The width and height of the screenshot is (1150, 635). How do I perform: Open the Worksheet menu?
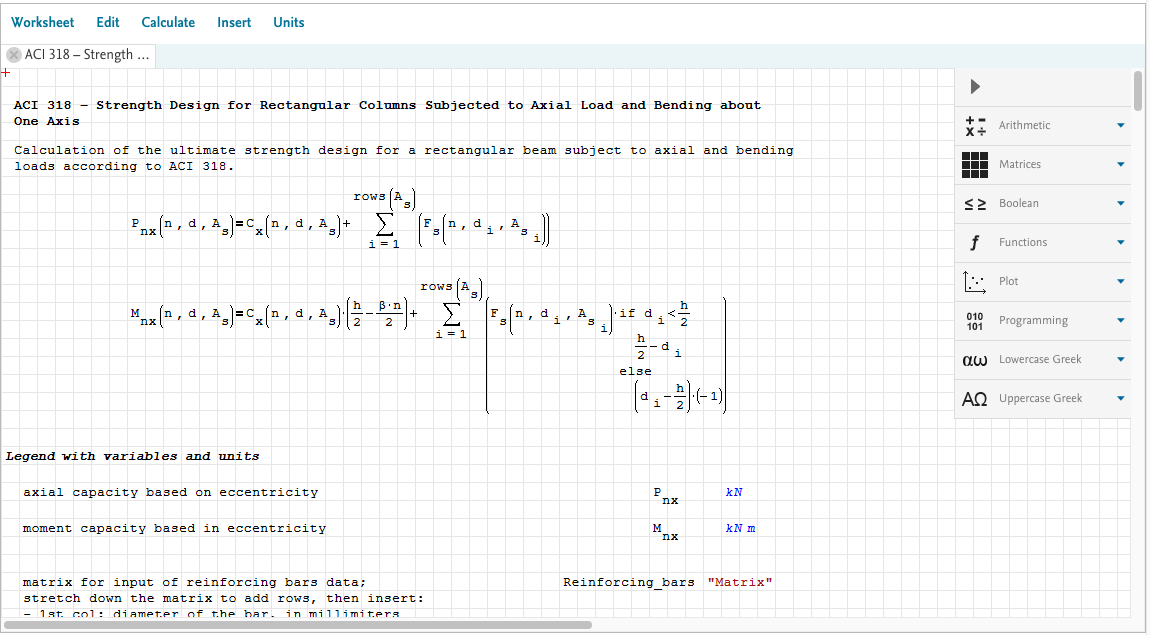point(42,22)
